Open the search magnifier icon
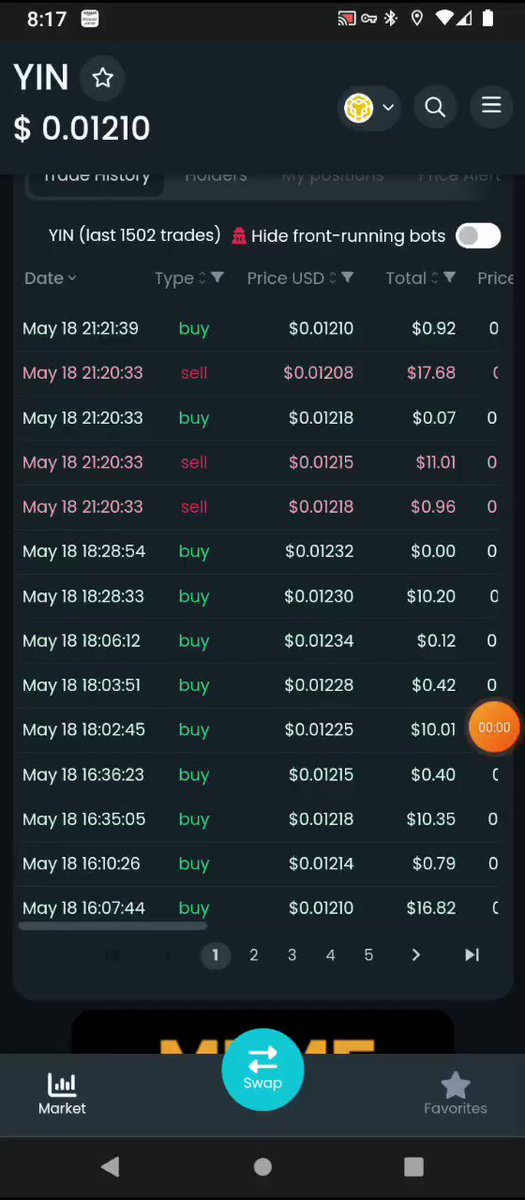The width and height of the screenshot is (525, 1200). point(435,107)
